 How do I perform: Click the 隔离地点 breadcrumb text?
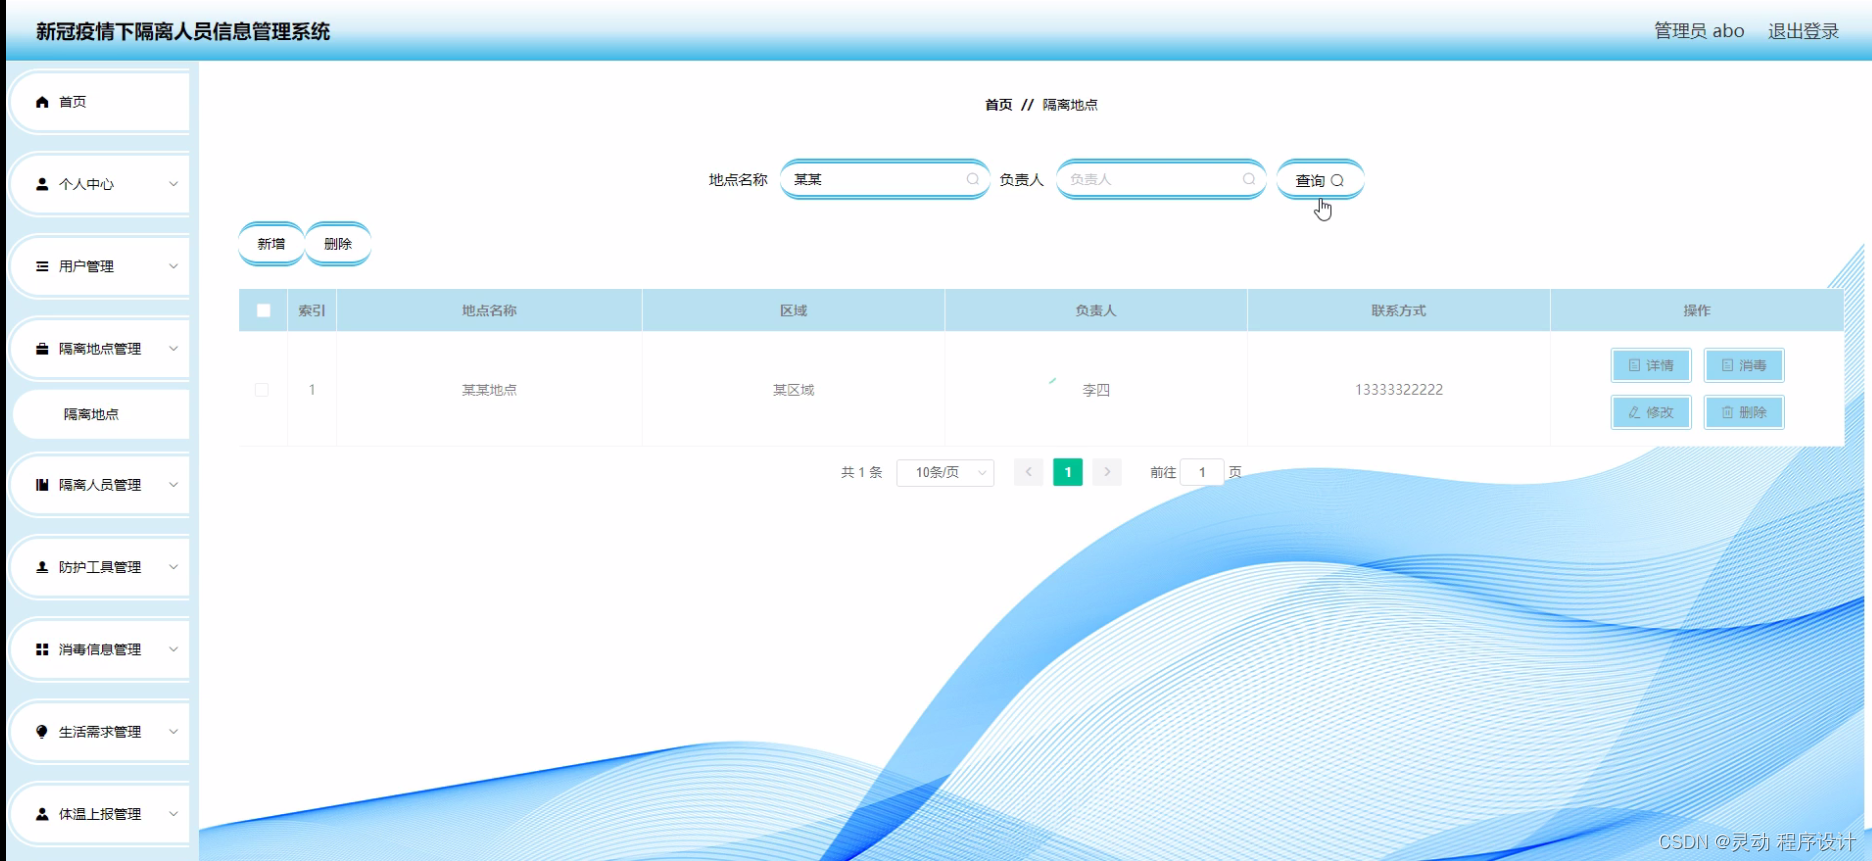point(1070,105)
